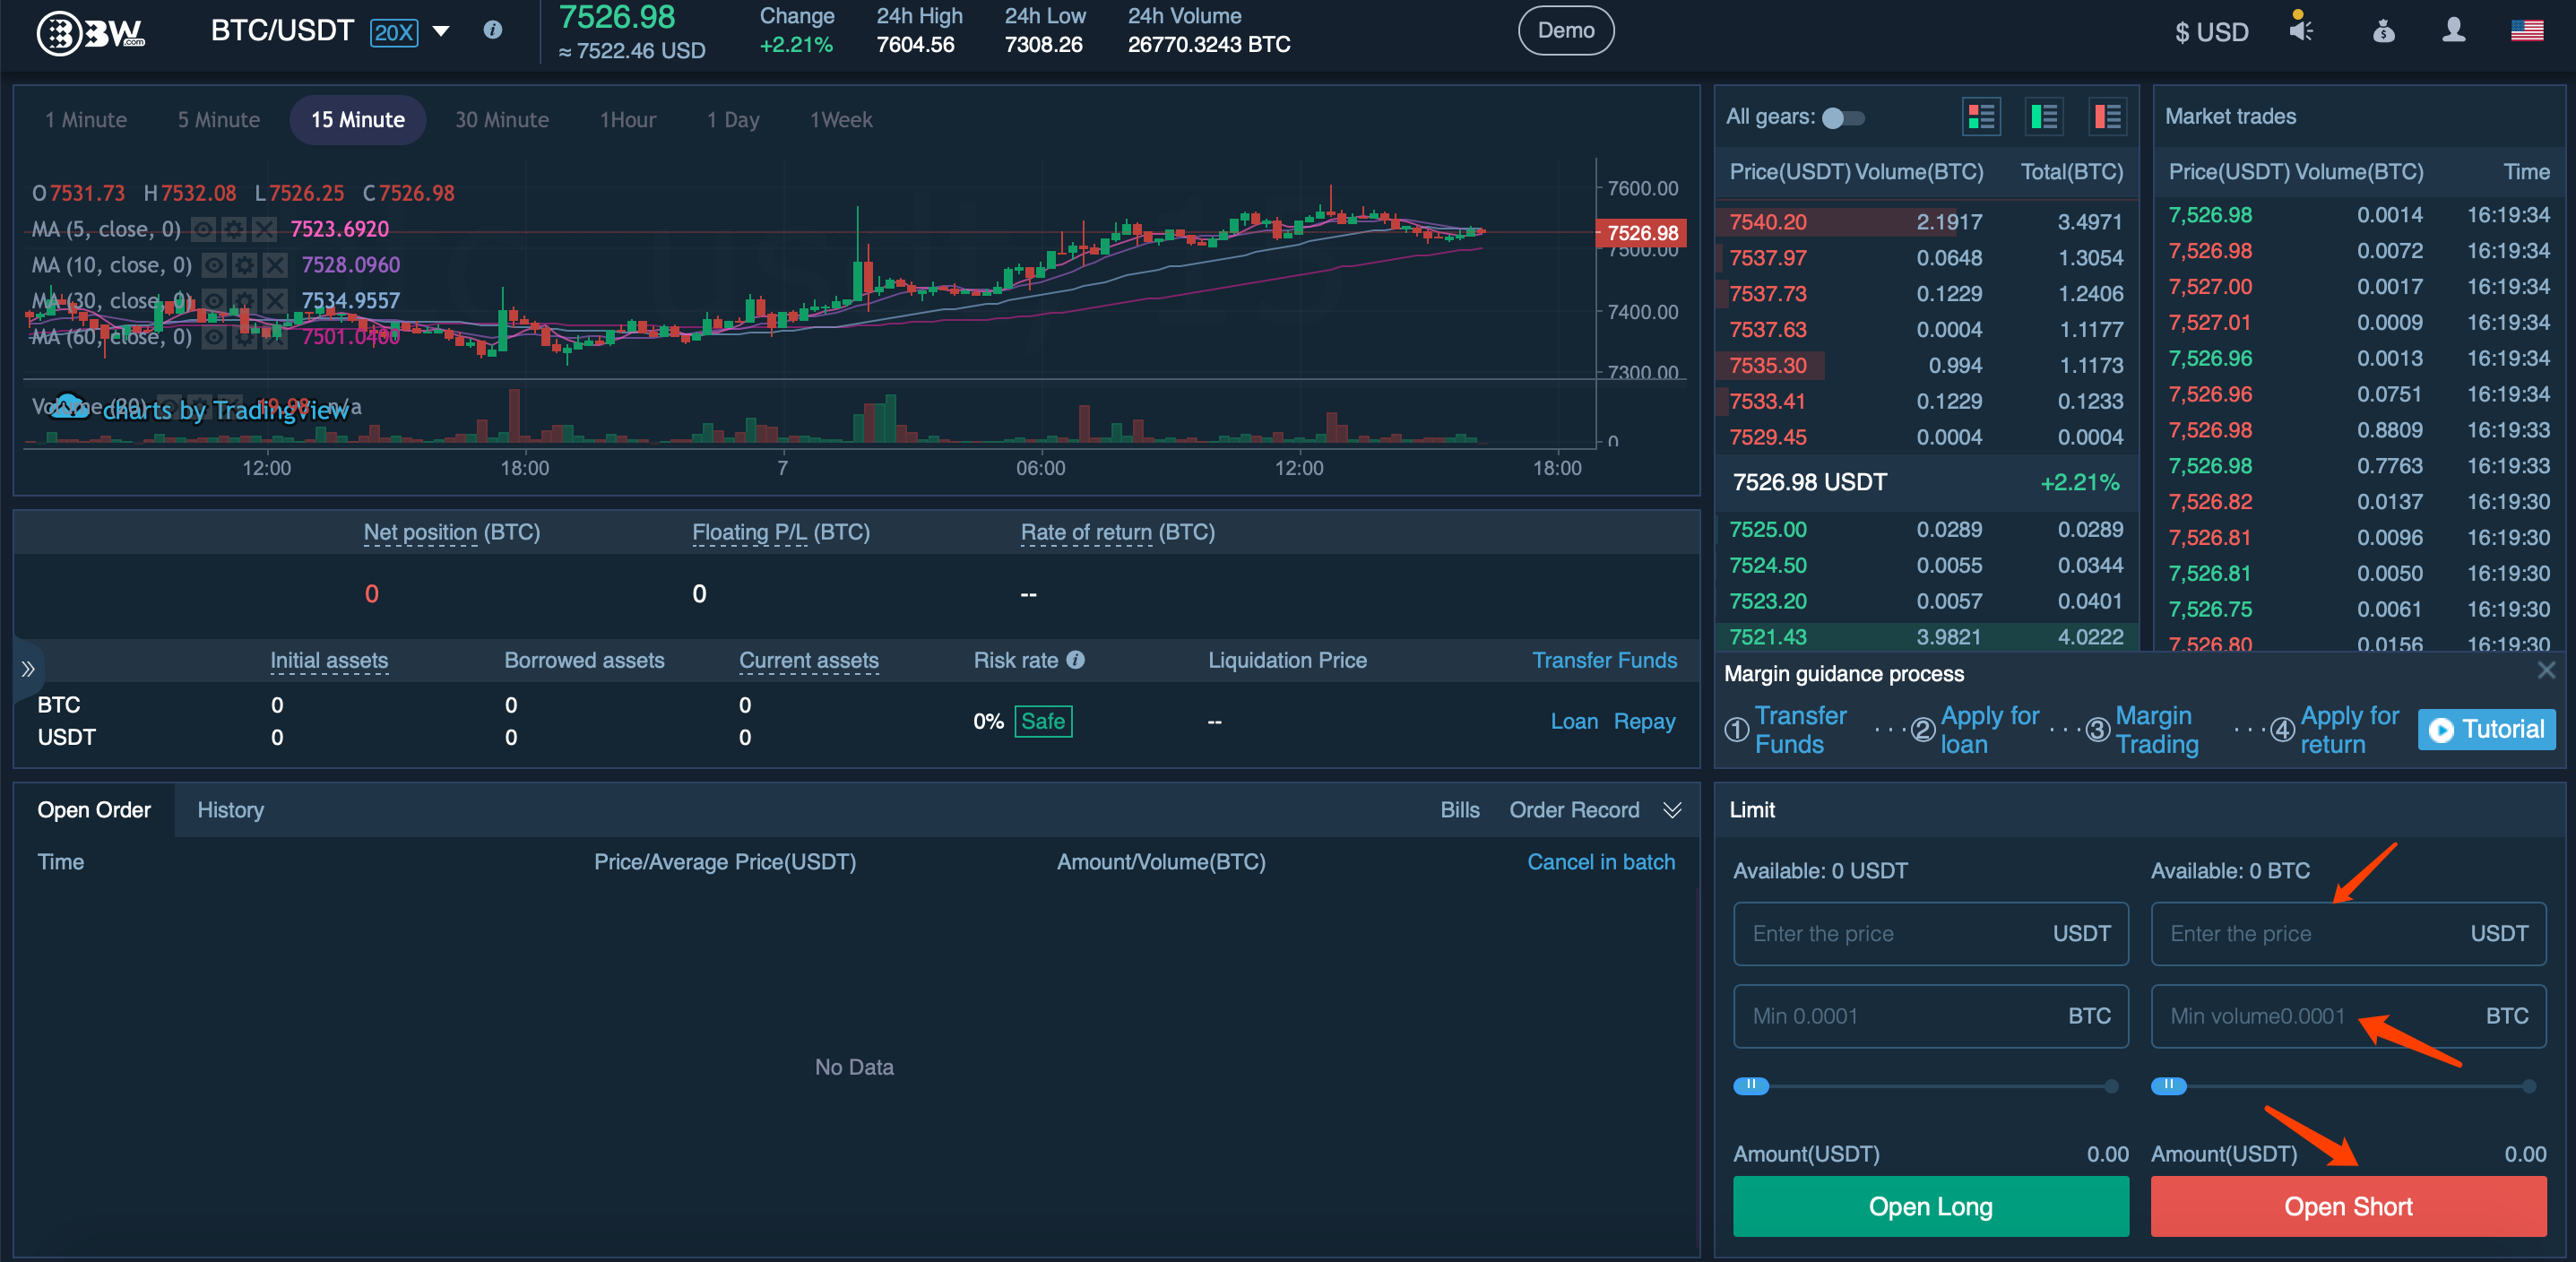Toggle MA 5 indicator visibility eye

click(x=203, y=230)
